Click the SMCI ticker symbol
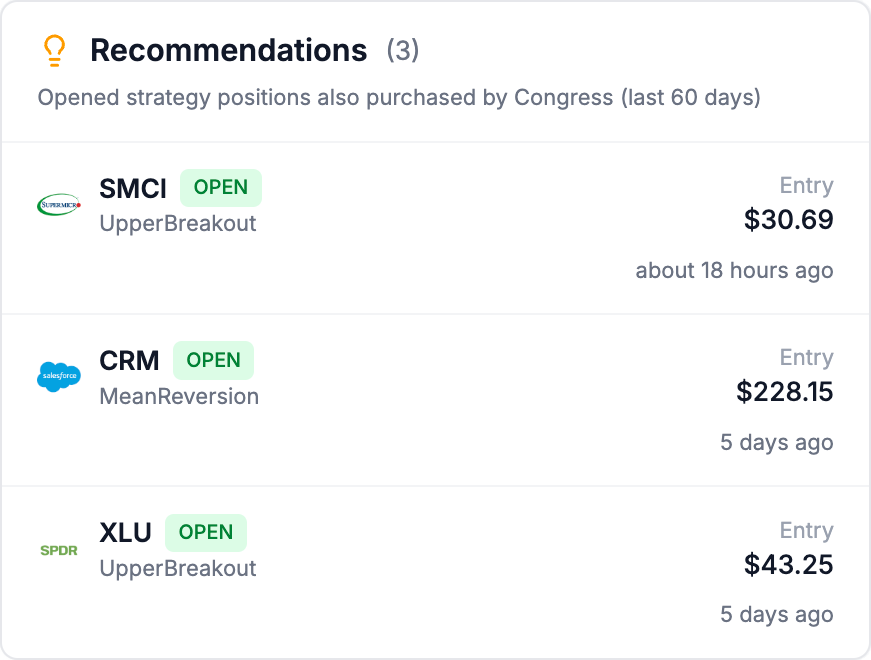 [131, 188]
